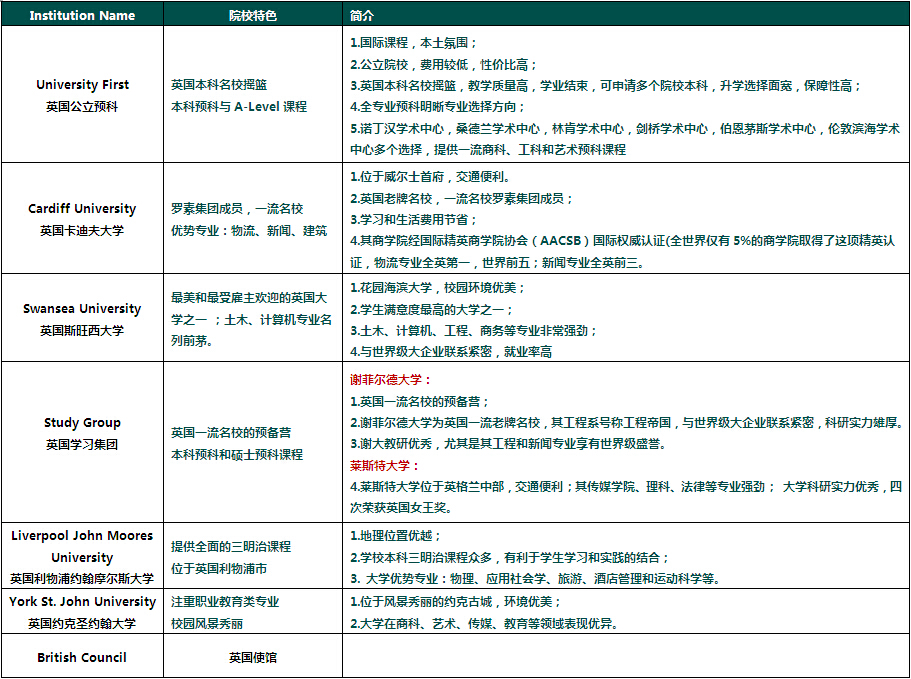Select the line starting '5.诺丁汉学术中心'

click(x=625, y=139)
